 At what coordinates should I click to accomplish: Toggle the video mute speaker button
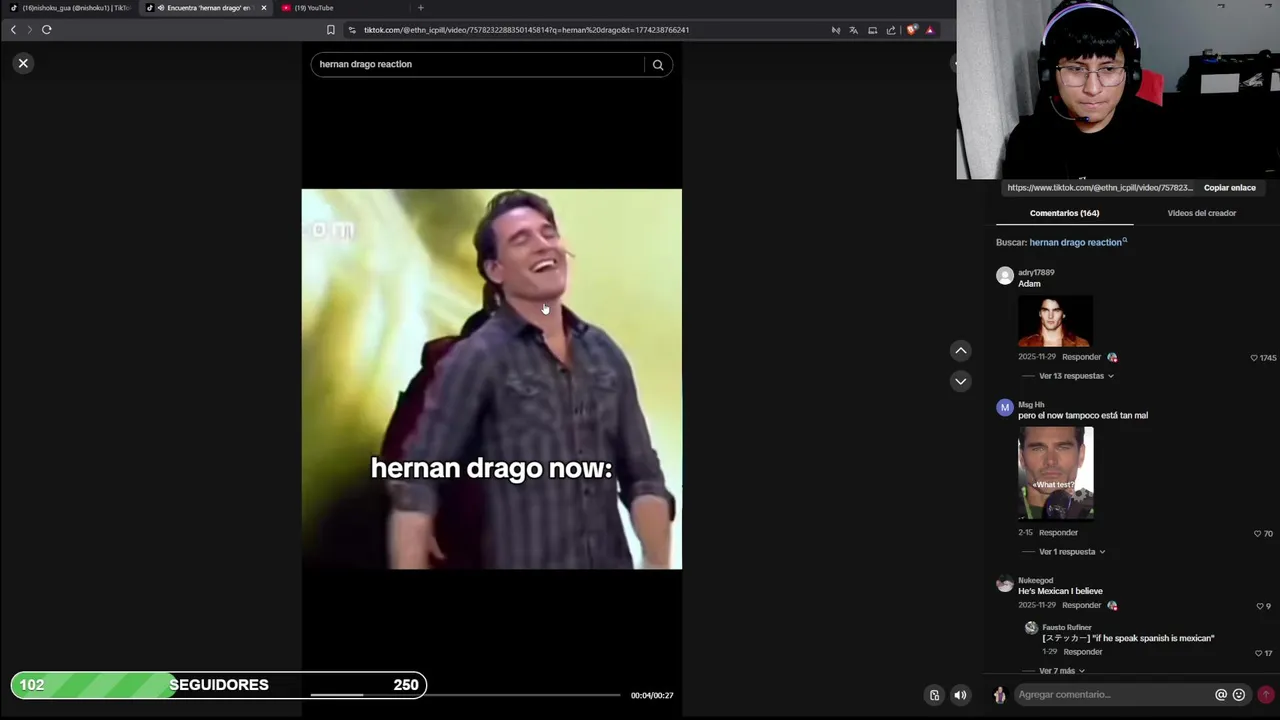[x=960, y=695]
